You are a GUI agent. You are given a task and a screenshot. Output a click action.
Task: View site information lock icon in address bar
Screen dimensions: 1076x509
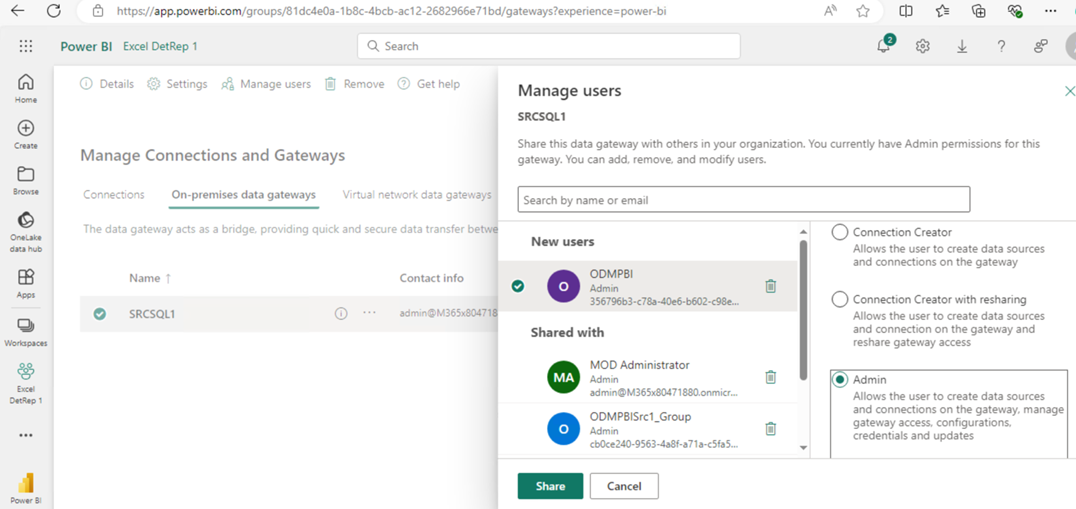pos(98,11)
